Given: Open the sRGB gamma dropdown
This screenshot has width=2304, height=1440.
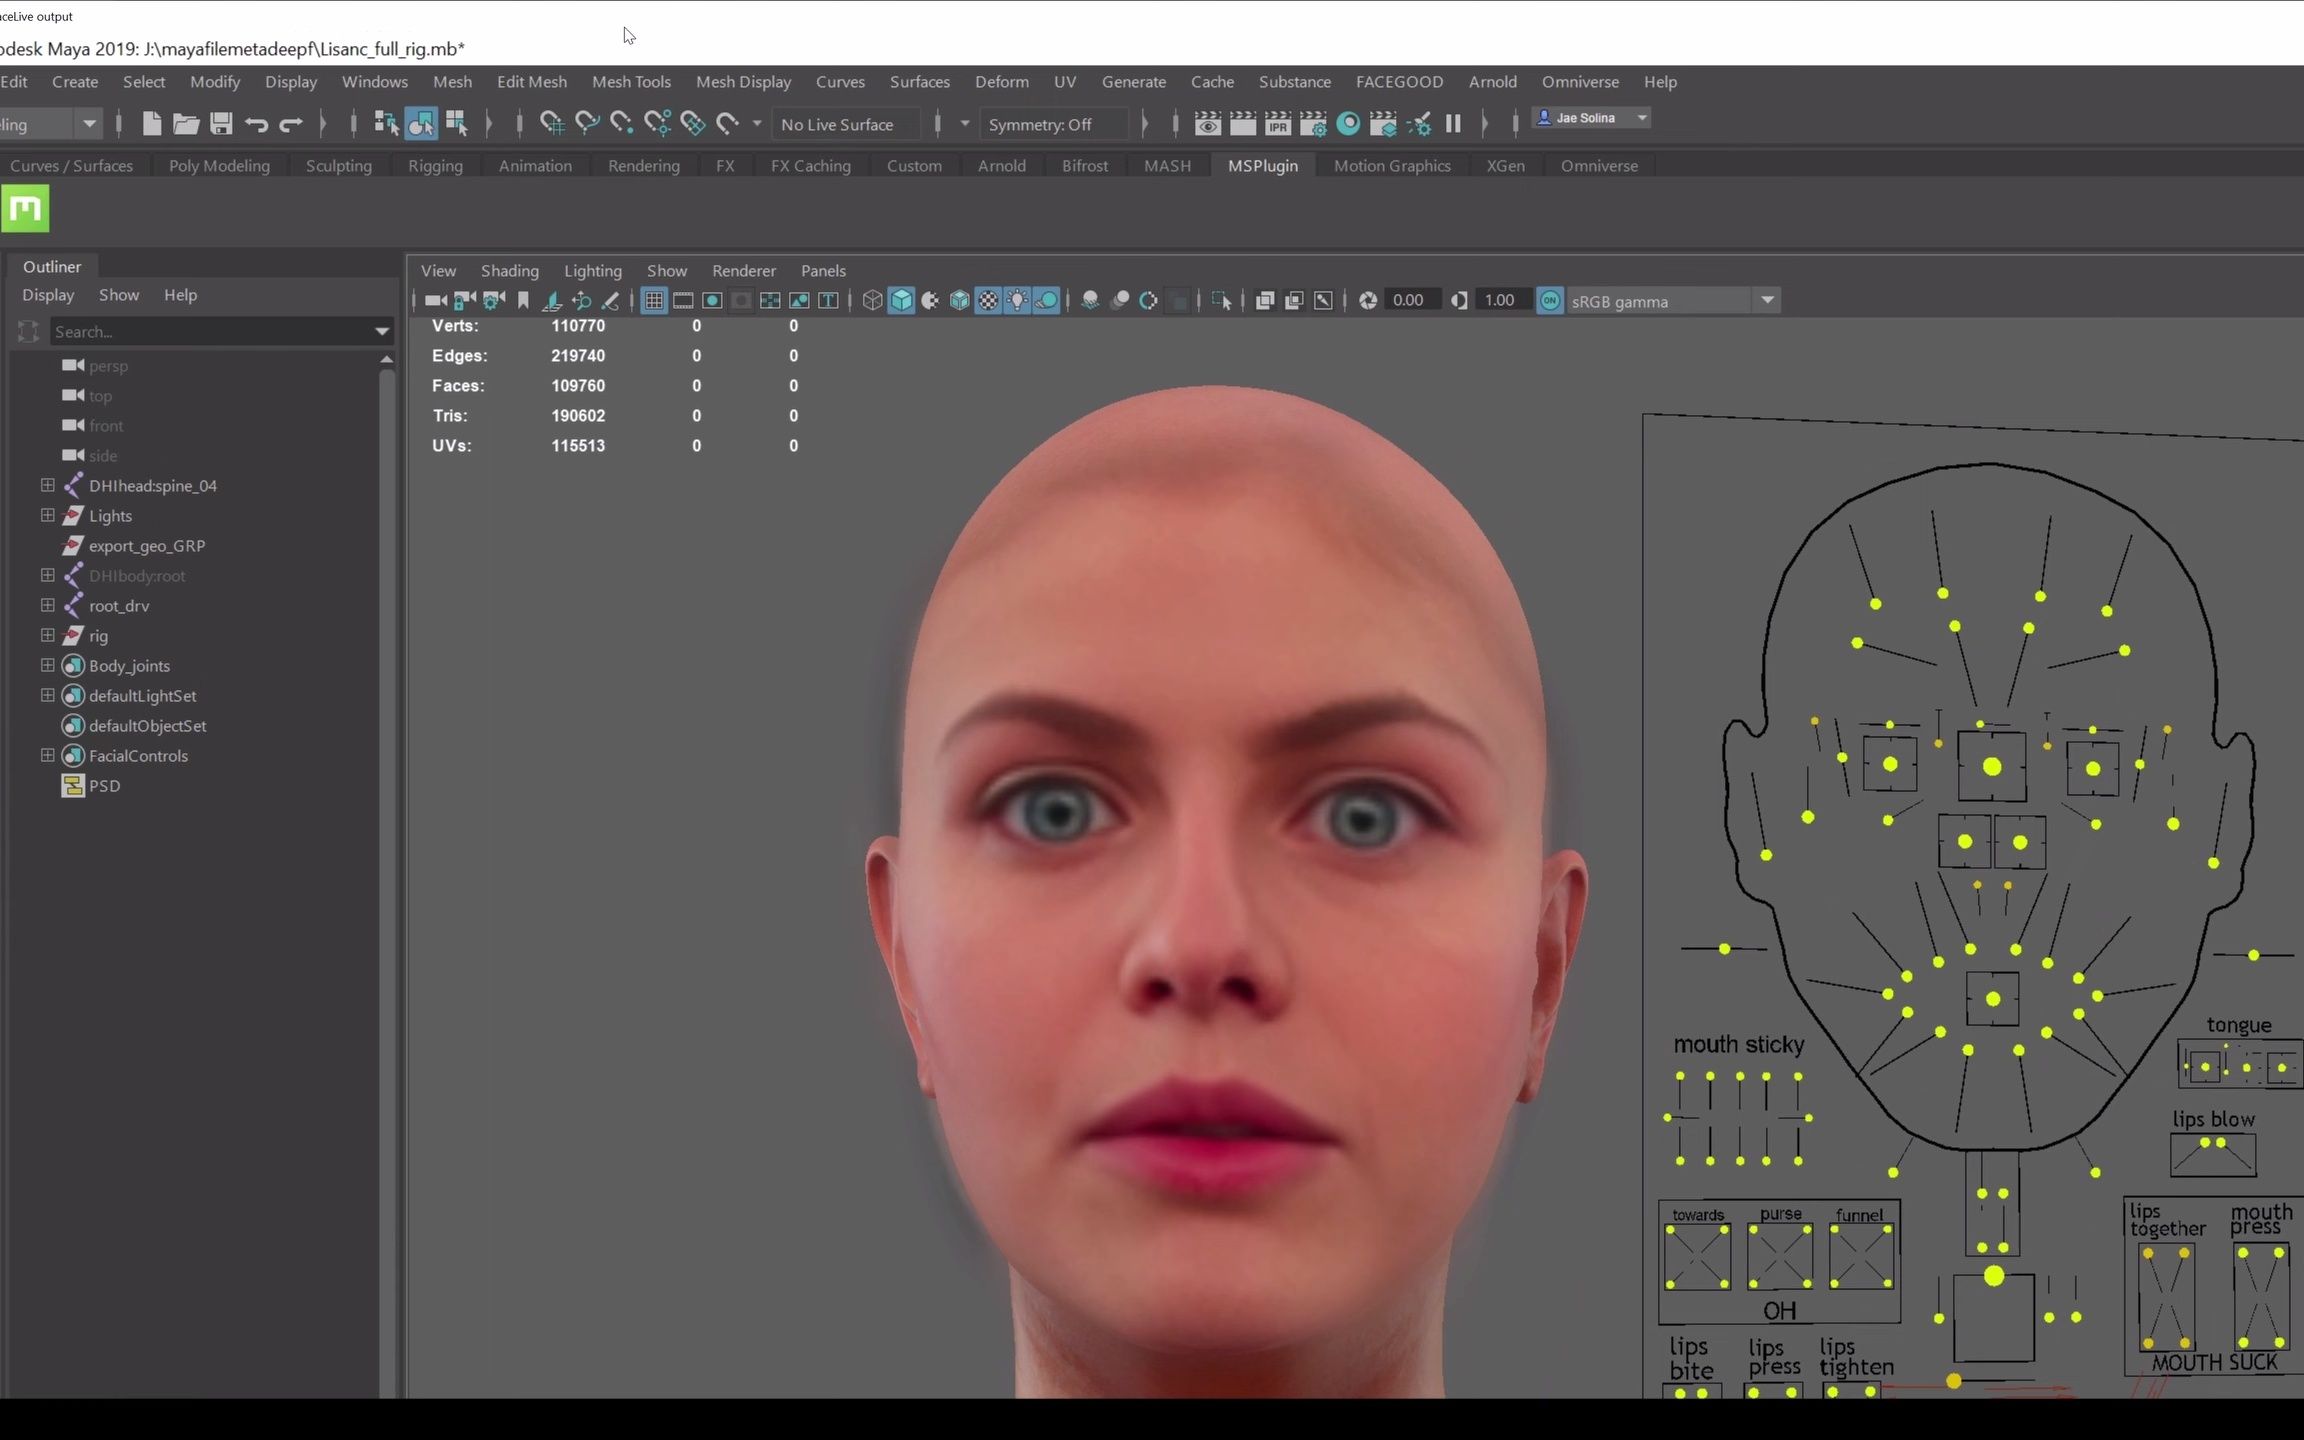Looking at the screenshot, I should coord(1767,300).
